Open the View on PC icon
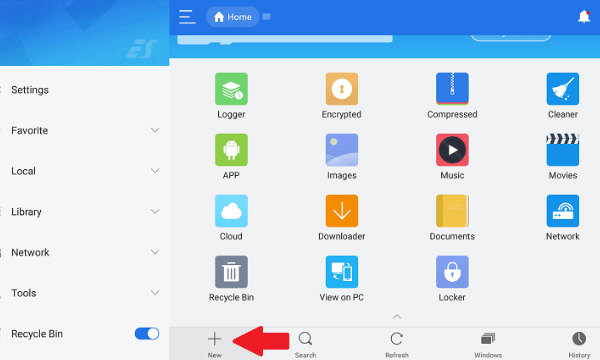This screenshot has width=600, height=360. pos(342,272)
